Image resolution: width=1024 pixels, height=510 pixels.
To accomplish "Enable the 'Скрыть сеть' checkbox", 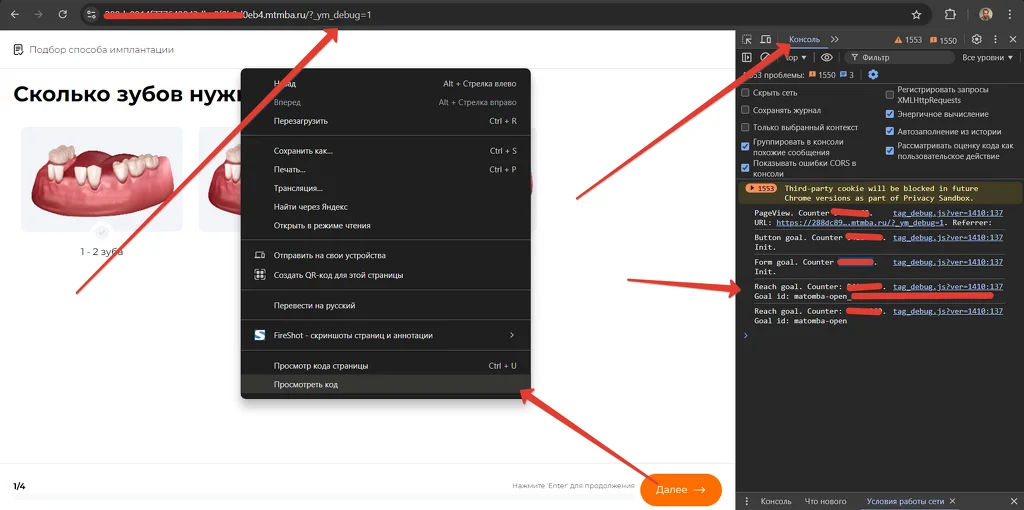I will 745,93.
